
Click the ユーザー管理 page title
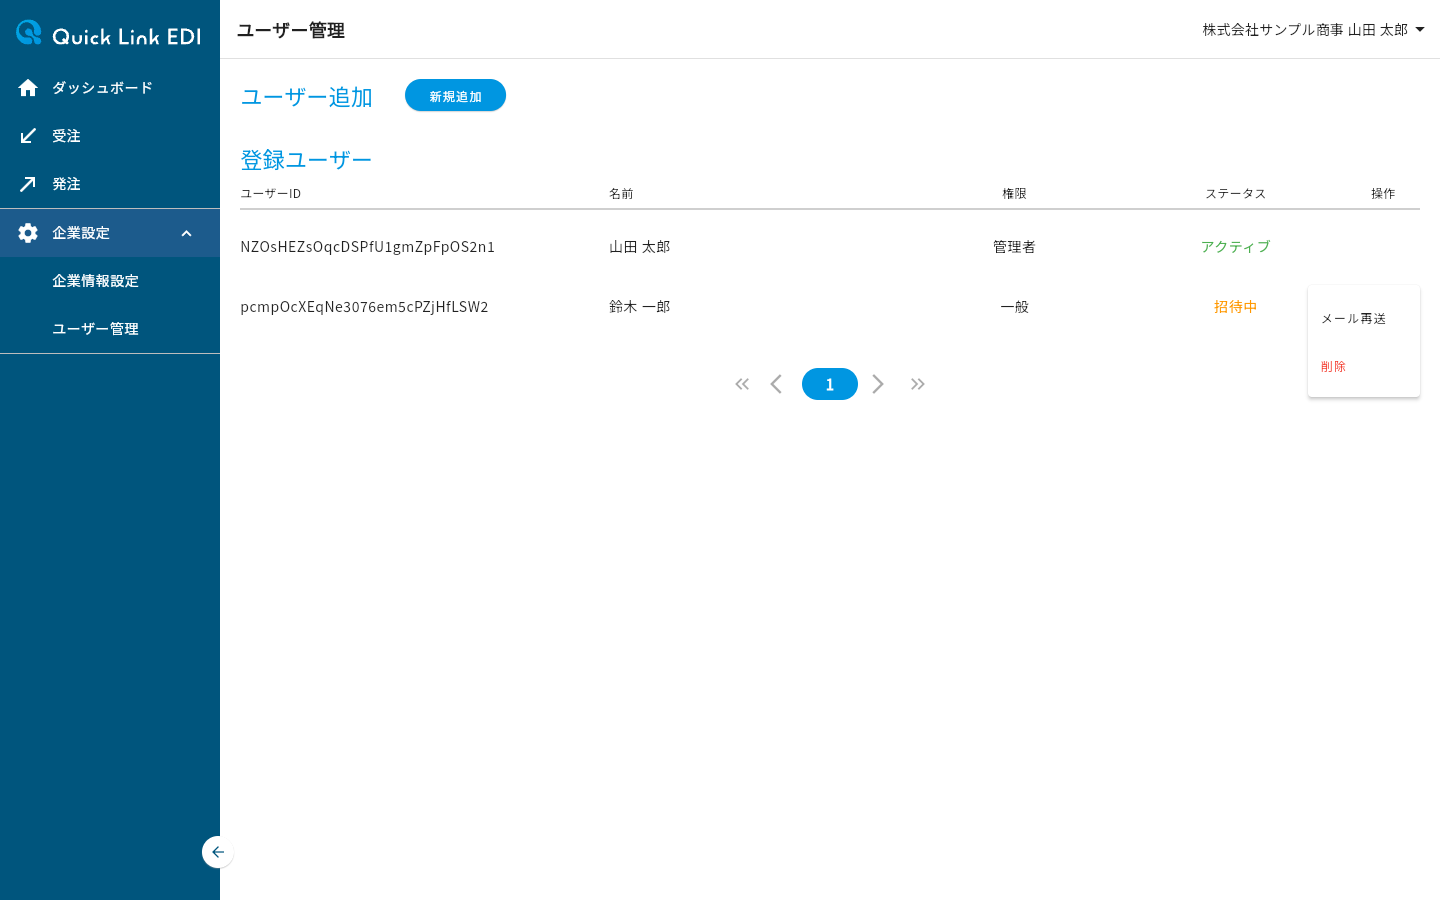[x=291, y=30]
